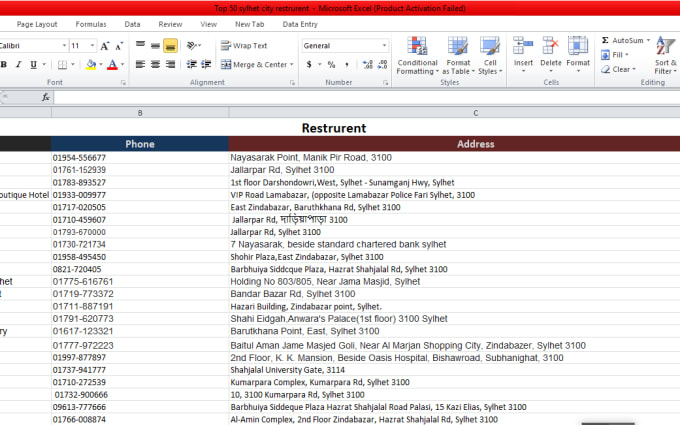Open Font dialog box launcher
The width and height of the screenshot is (680, 425).
point(123,82)
